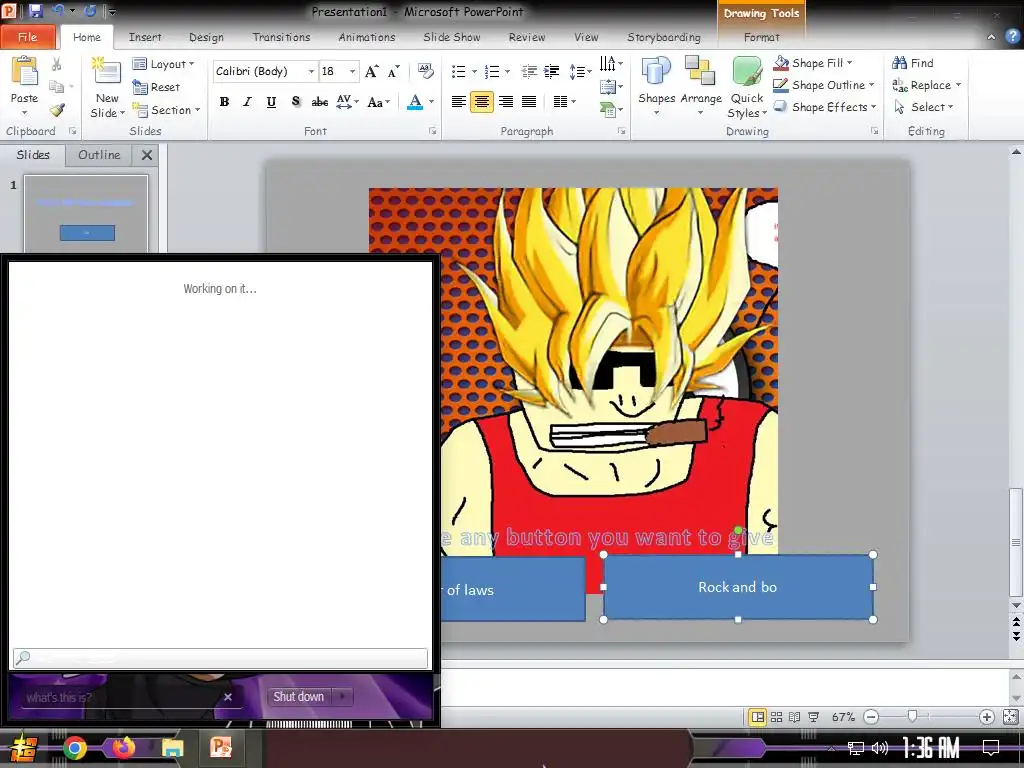Select slide 1 thumbnail

[86, 214]
